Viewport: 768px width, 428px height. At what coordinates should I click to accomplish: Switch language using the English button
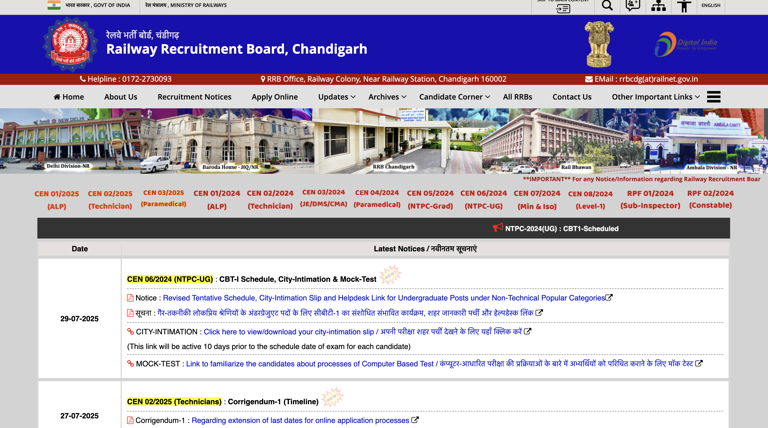coord(710,6)
